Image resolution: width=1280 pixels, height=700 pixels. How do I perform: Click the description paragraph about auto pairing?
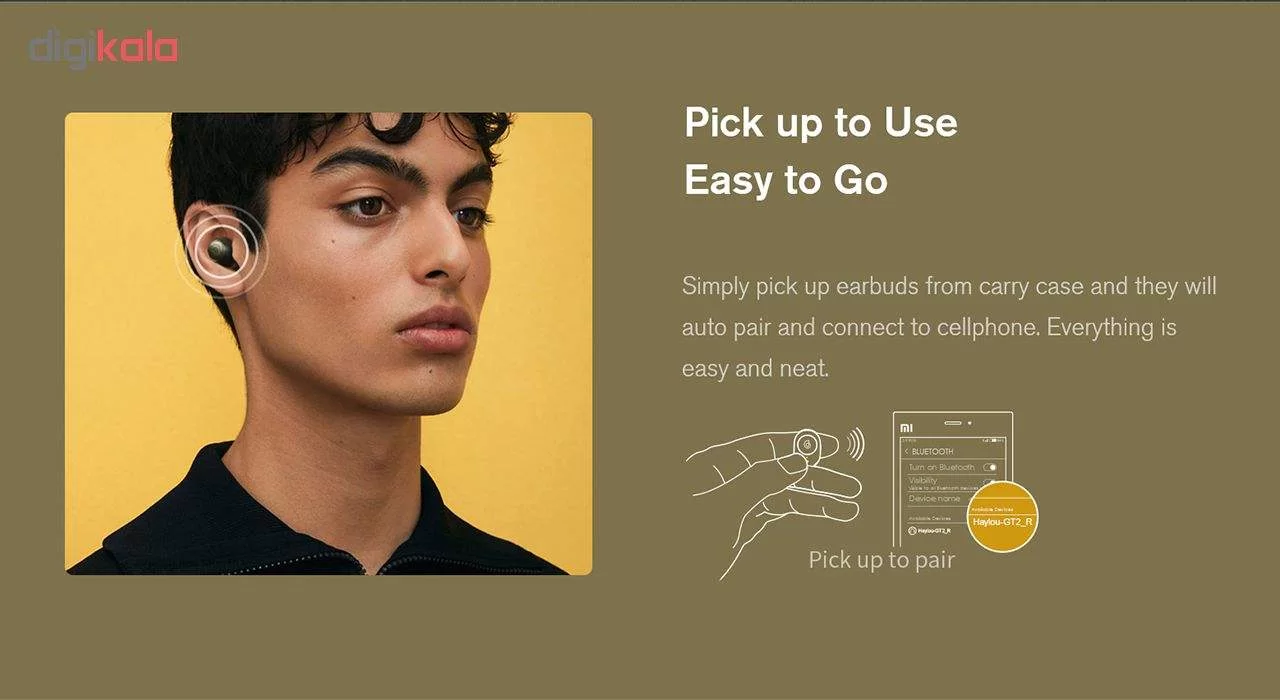tap(949, 327)
